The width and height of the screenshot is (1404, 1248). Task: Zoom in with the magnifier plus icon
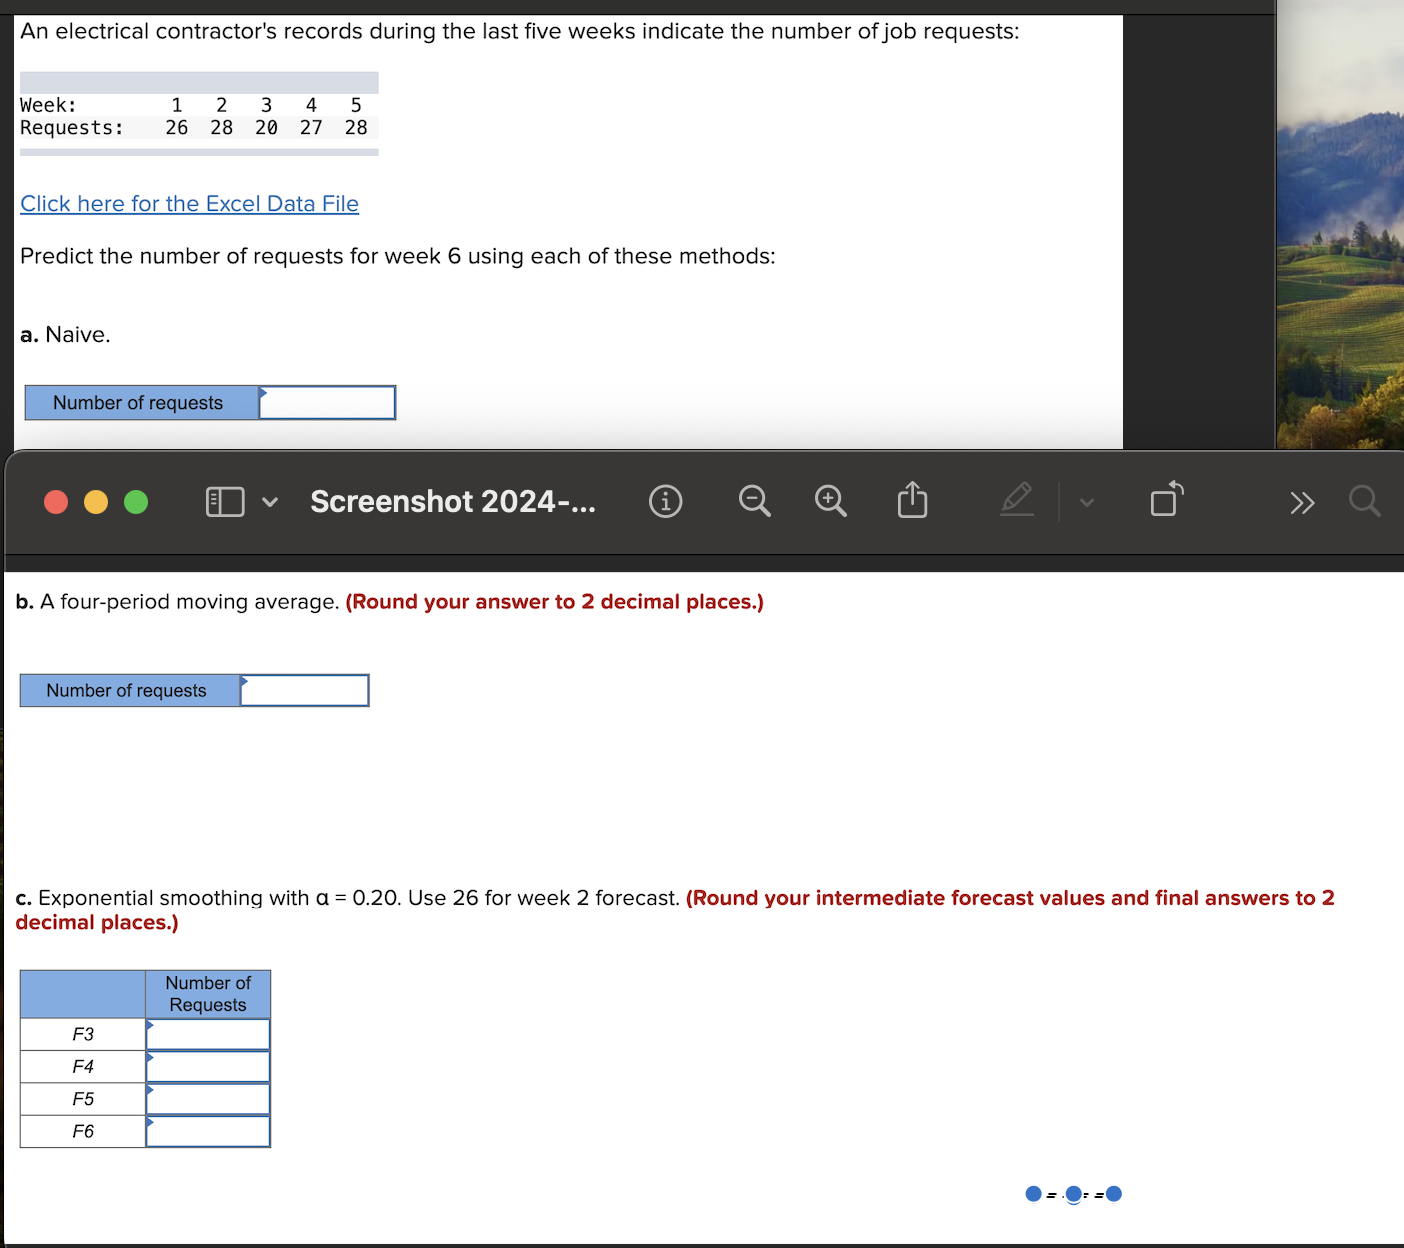pyautogui.click(x=831, y=501)
